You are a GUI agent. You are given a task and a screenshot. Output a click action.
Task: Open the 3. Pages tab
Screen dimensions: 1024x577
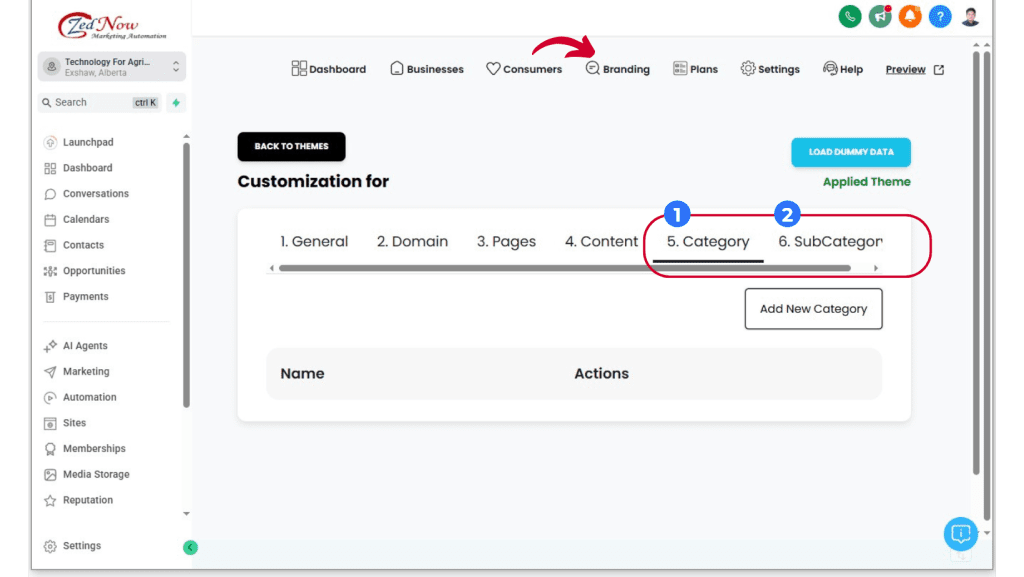click(x=506, y=241)
